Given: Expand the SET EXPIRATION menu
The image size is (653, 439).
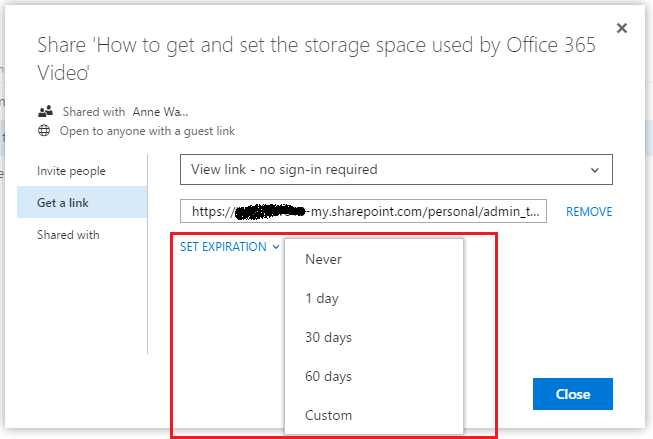Looking at the screenshot, I should tap(223, 247).
